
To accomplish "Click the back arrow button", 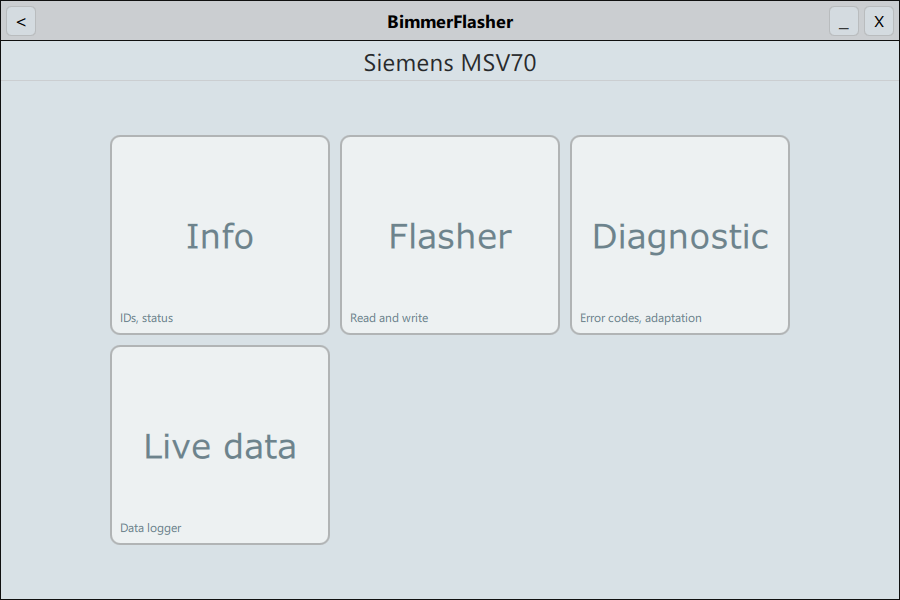I will pos(21,21).
